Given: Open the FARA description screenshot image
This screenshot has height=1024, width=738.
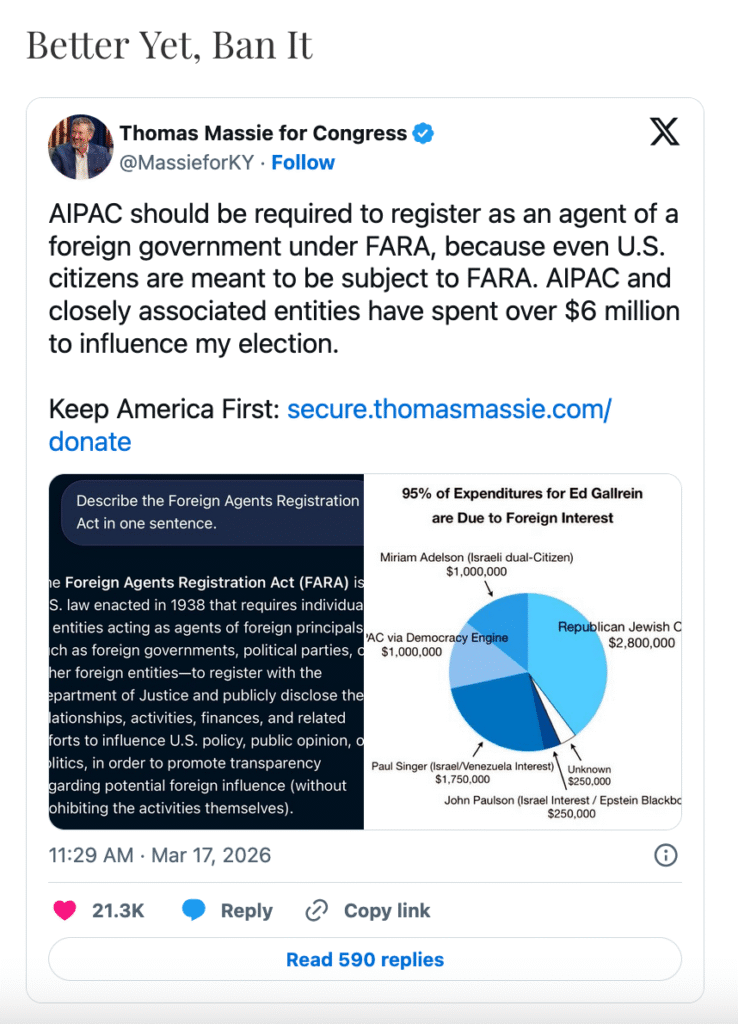Looking at the screenshot, I should tap(206, 651).
